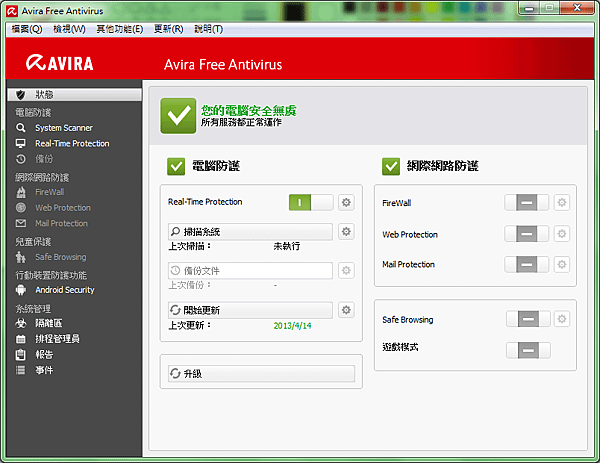Click the Avira logo in the red banner

[x=60, y=63]
